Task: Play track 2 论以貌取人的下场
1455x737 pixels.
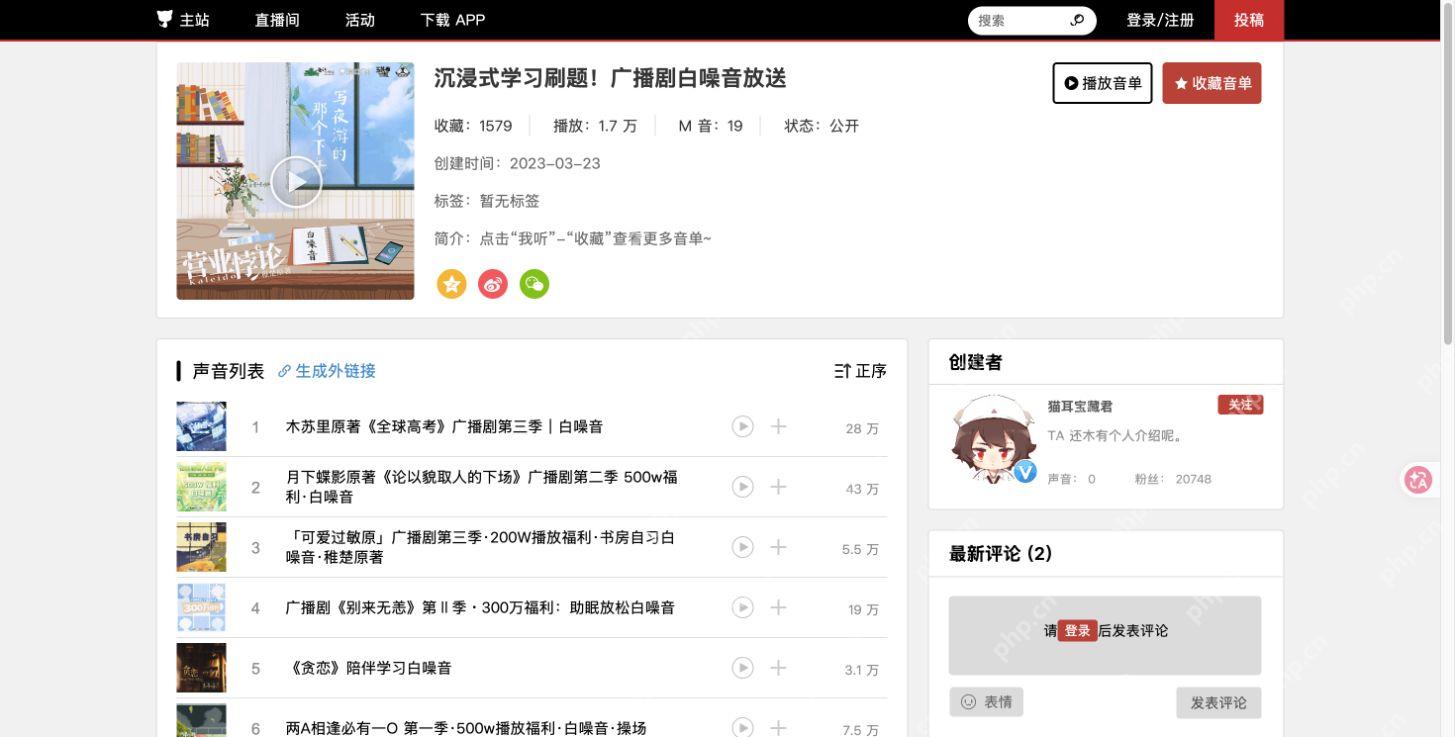Action: tap(742, 486)
